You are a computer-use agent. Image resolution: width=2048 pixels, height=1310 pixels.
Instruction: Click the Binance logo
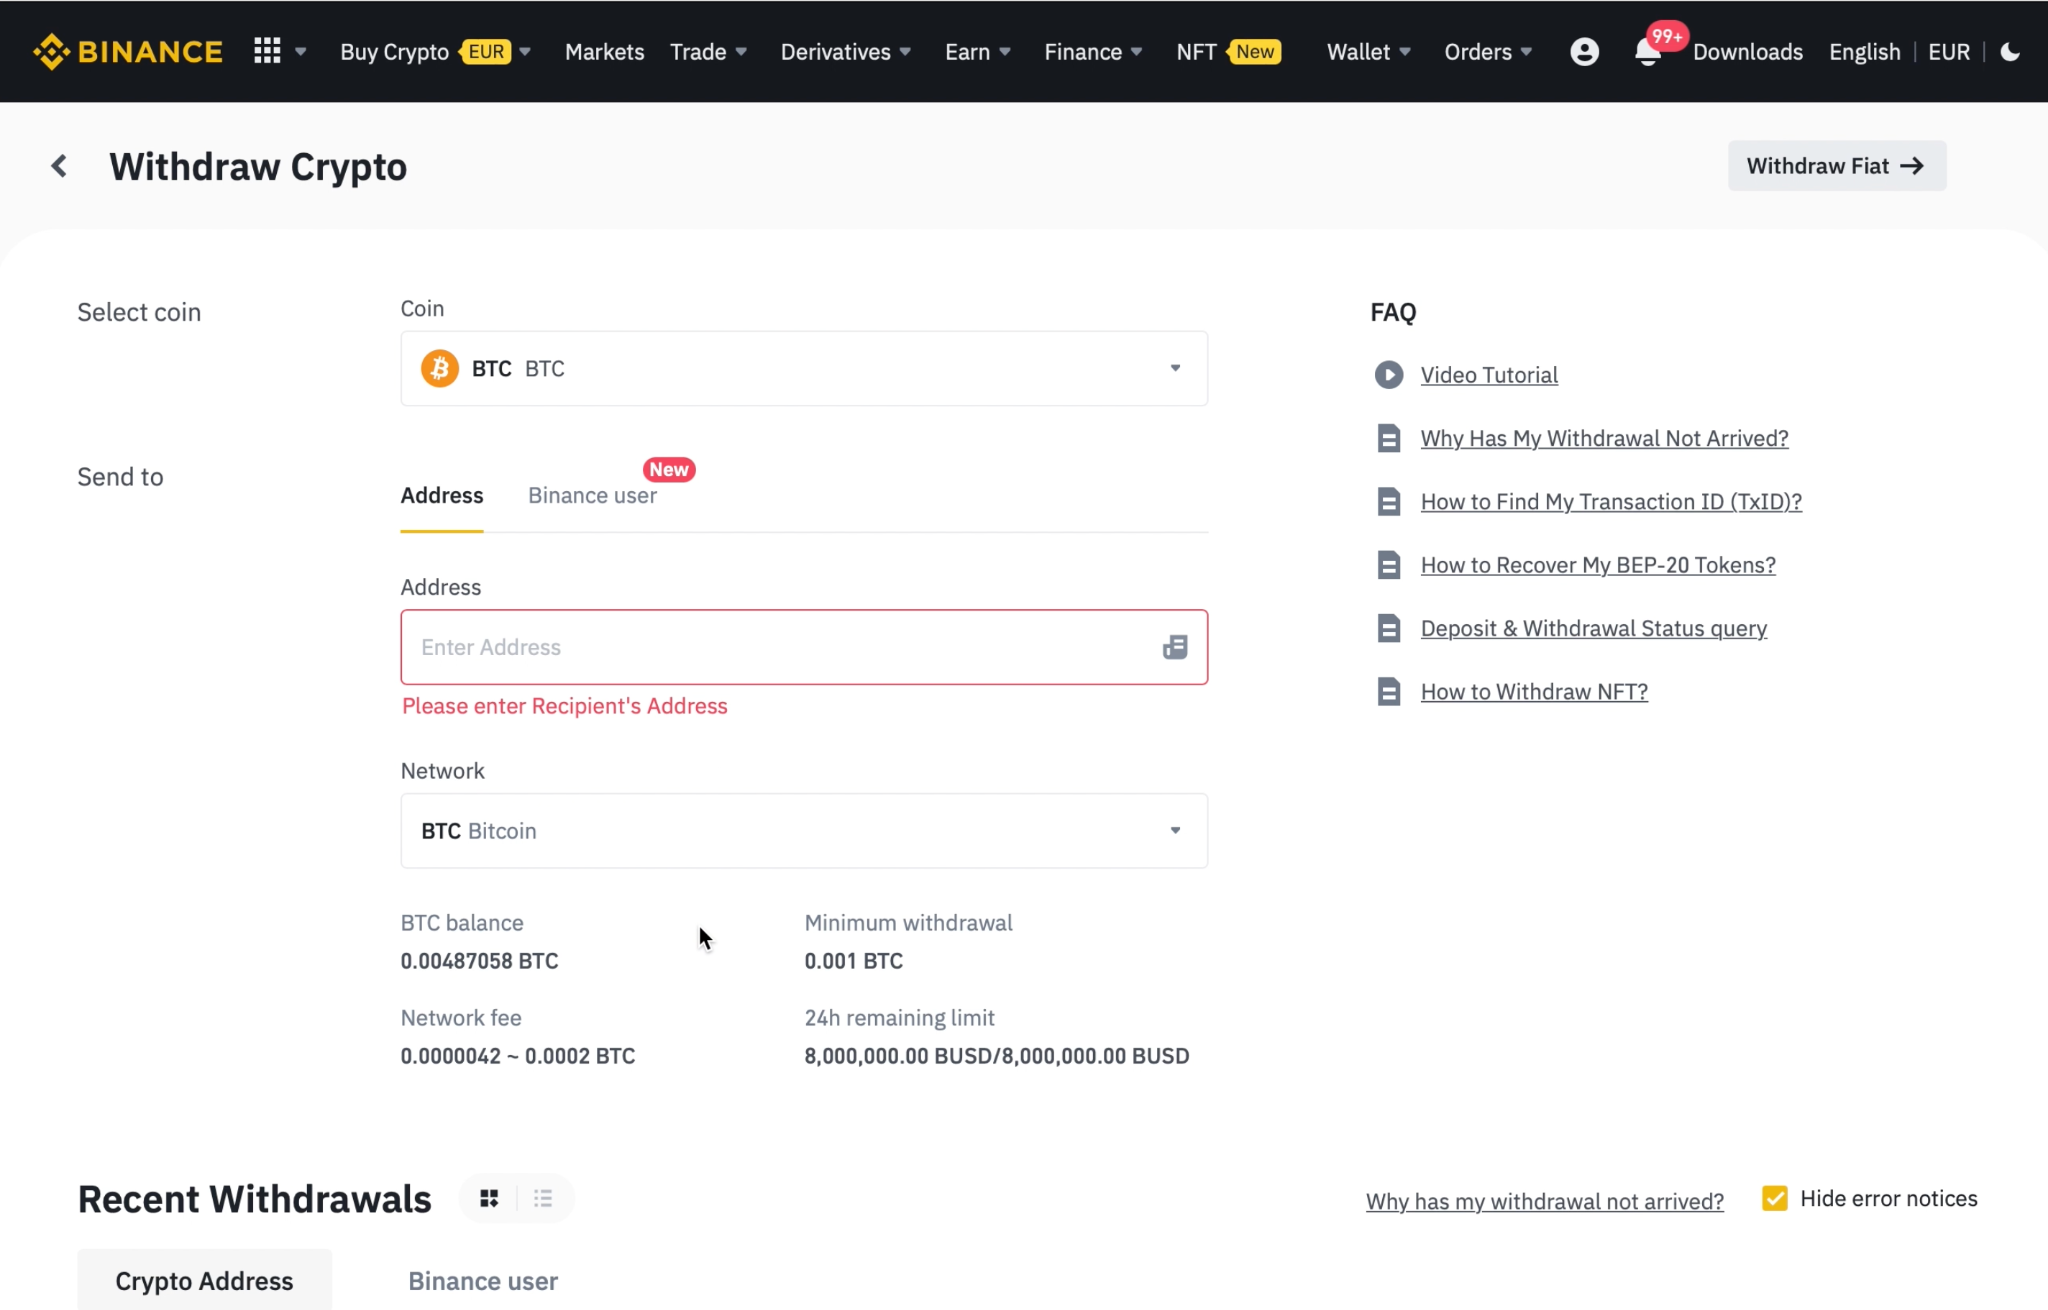click(x=128, y=51)
